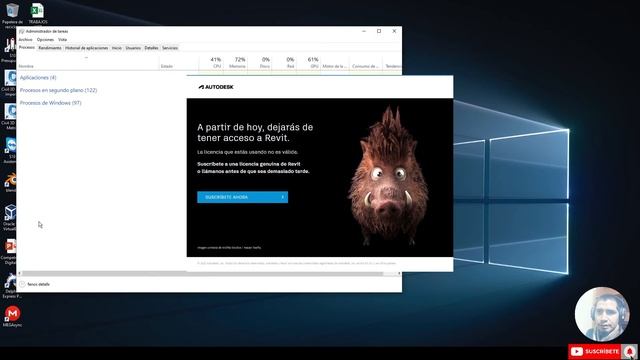
Task: Open the Vista menu in Task Manager
Action: tap(62, 40)
